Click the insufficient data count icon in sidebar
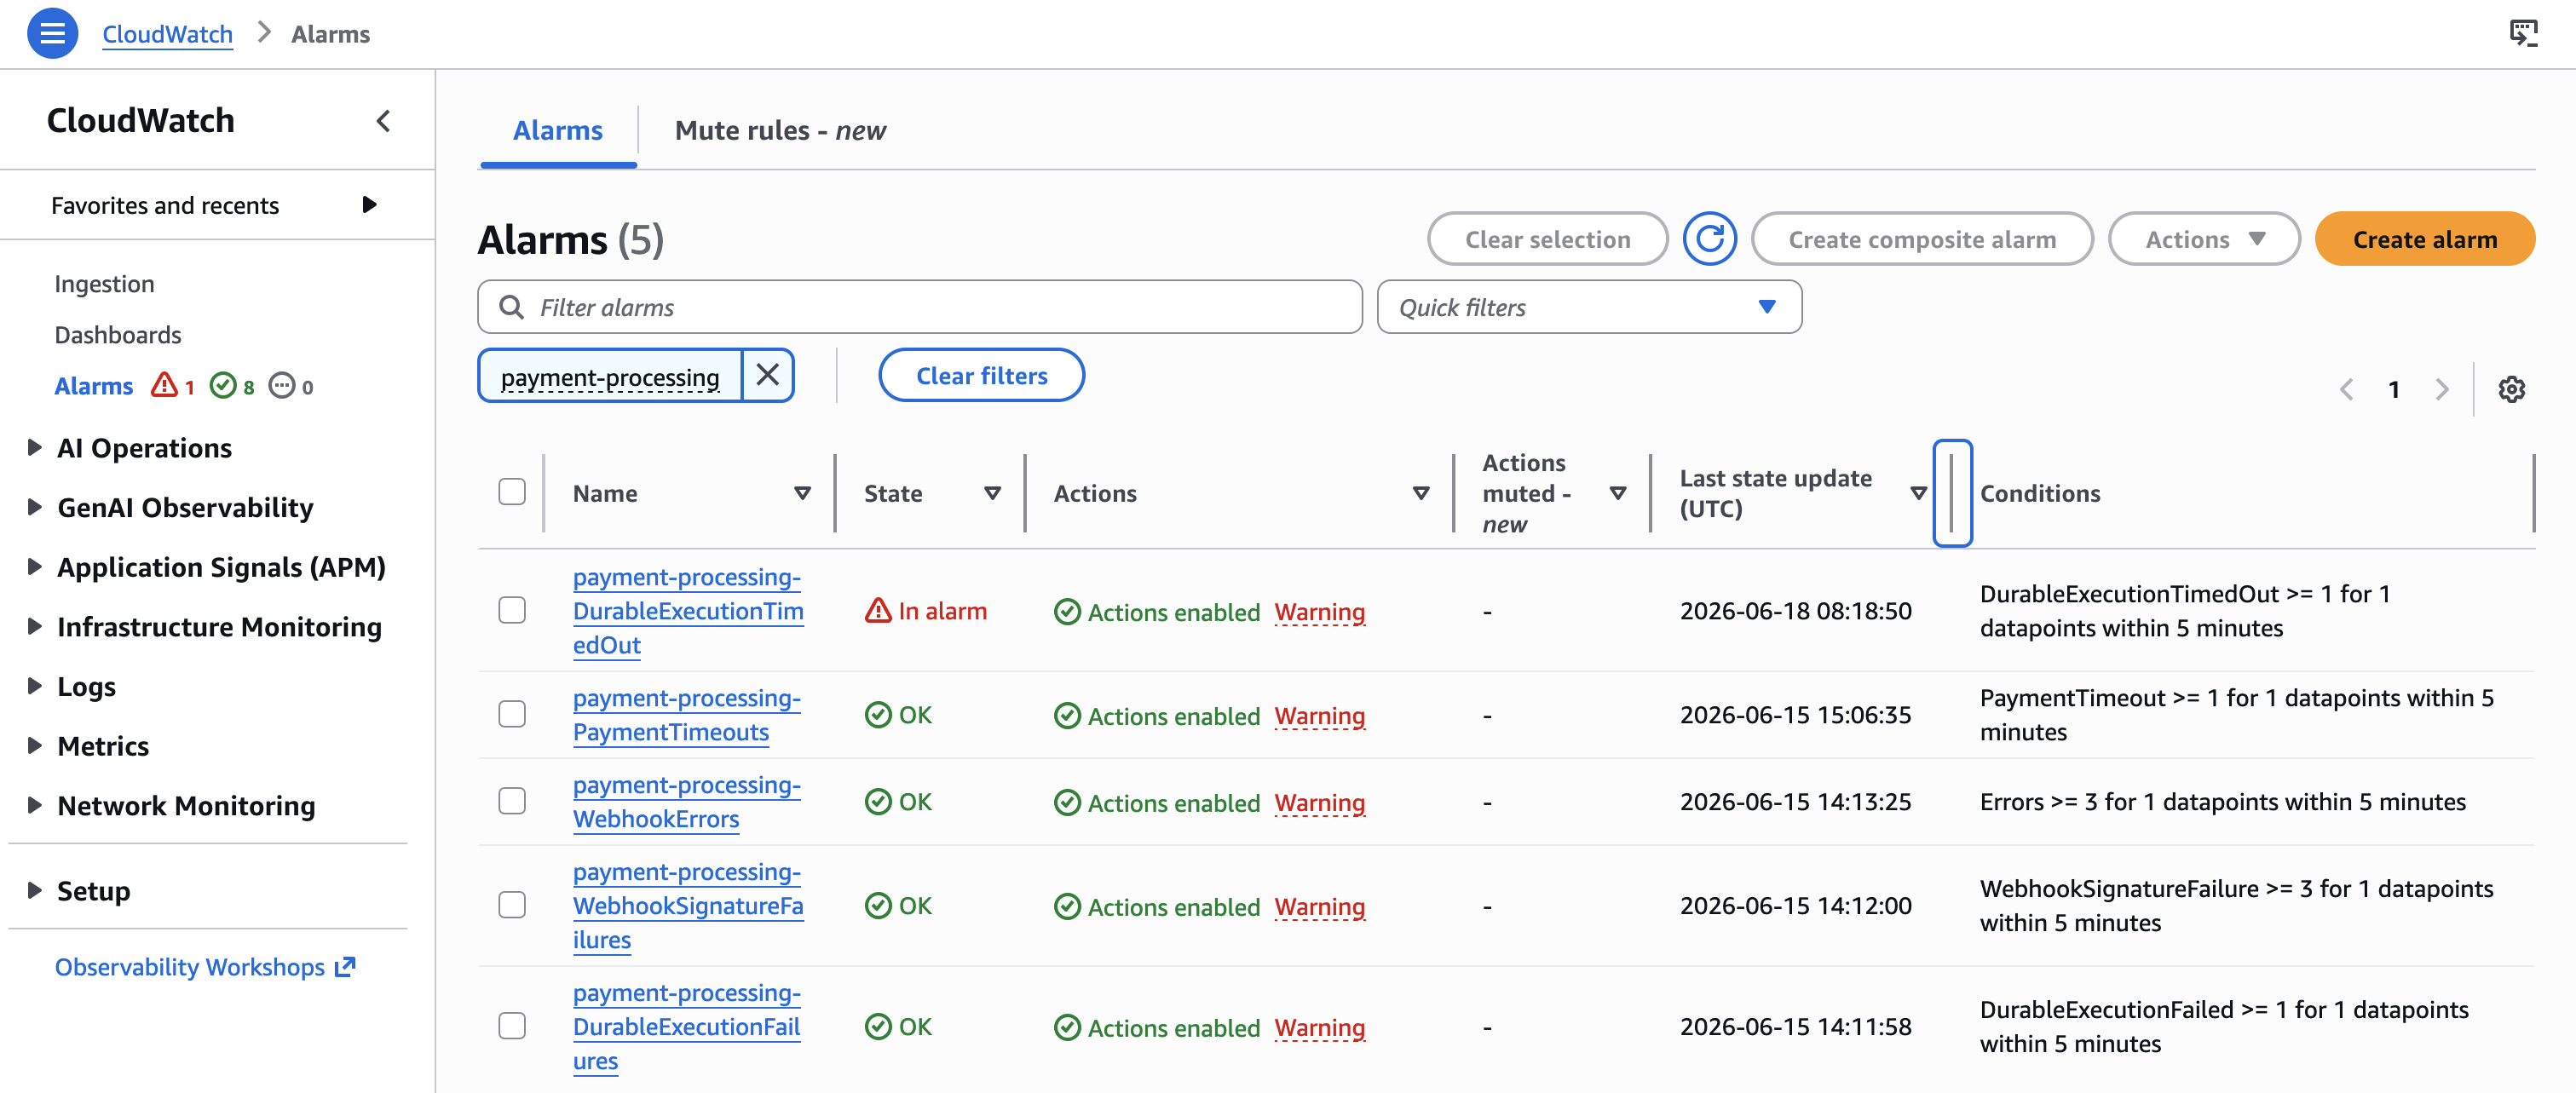 point(282,385)
